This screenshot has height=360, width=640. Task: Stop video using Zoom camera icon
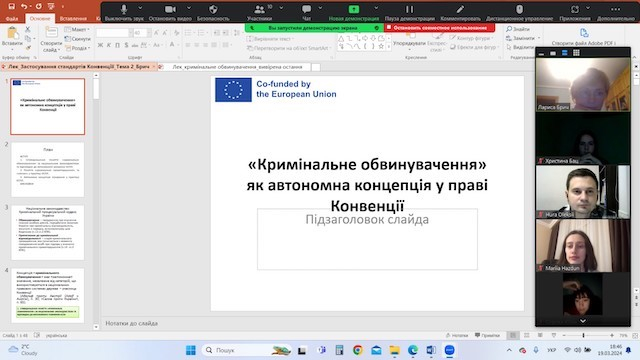point(170,9)
